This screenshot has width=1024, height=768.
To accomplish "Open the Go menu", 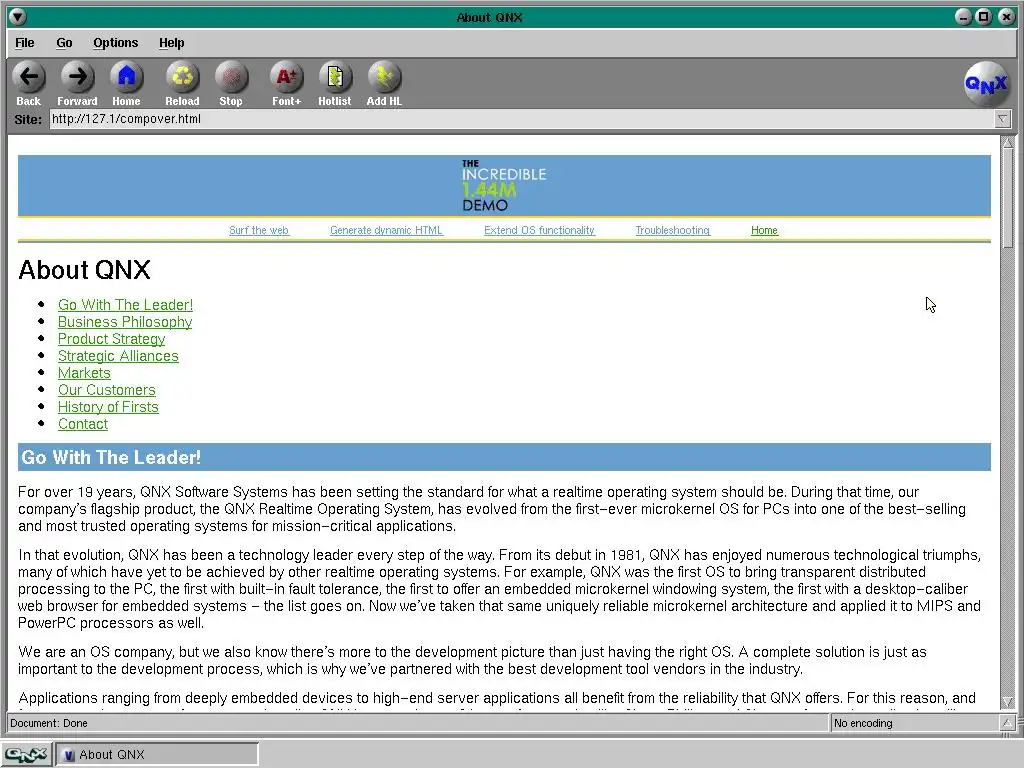I will (64, 43).
